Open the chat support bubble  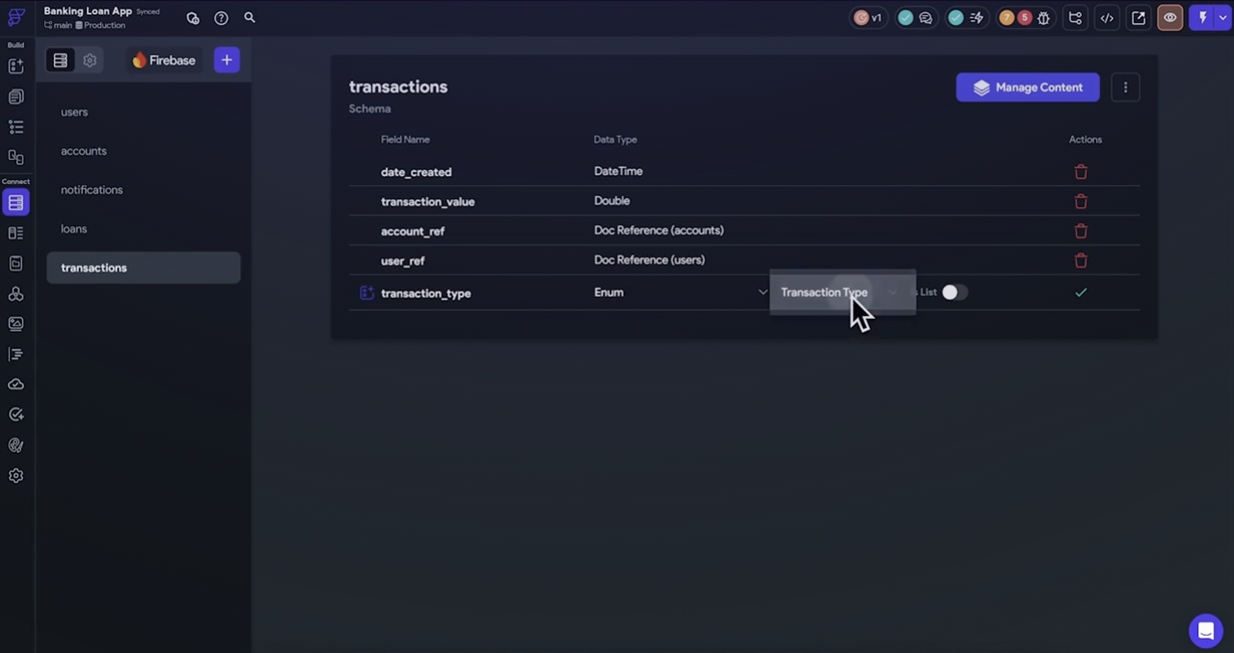[1206, 631]
